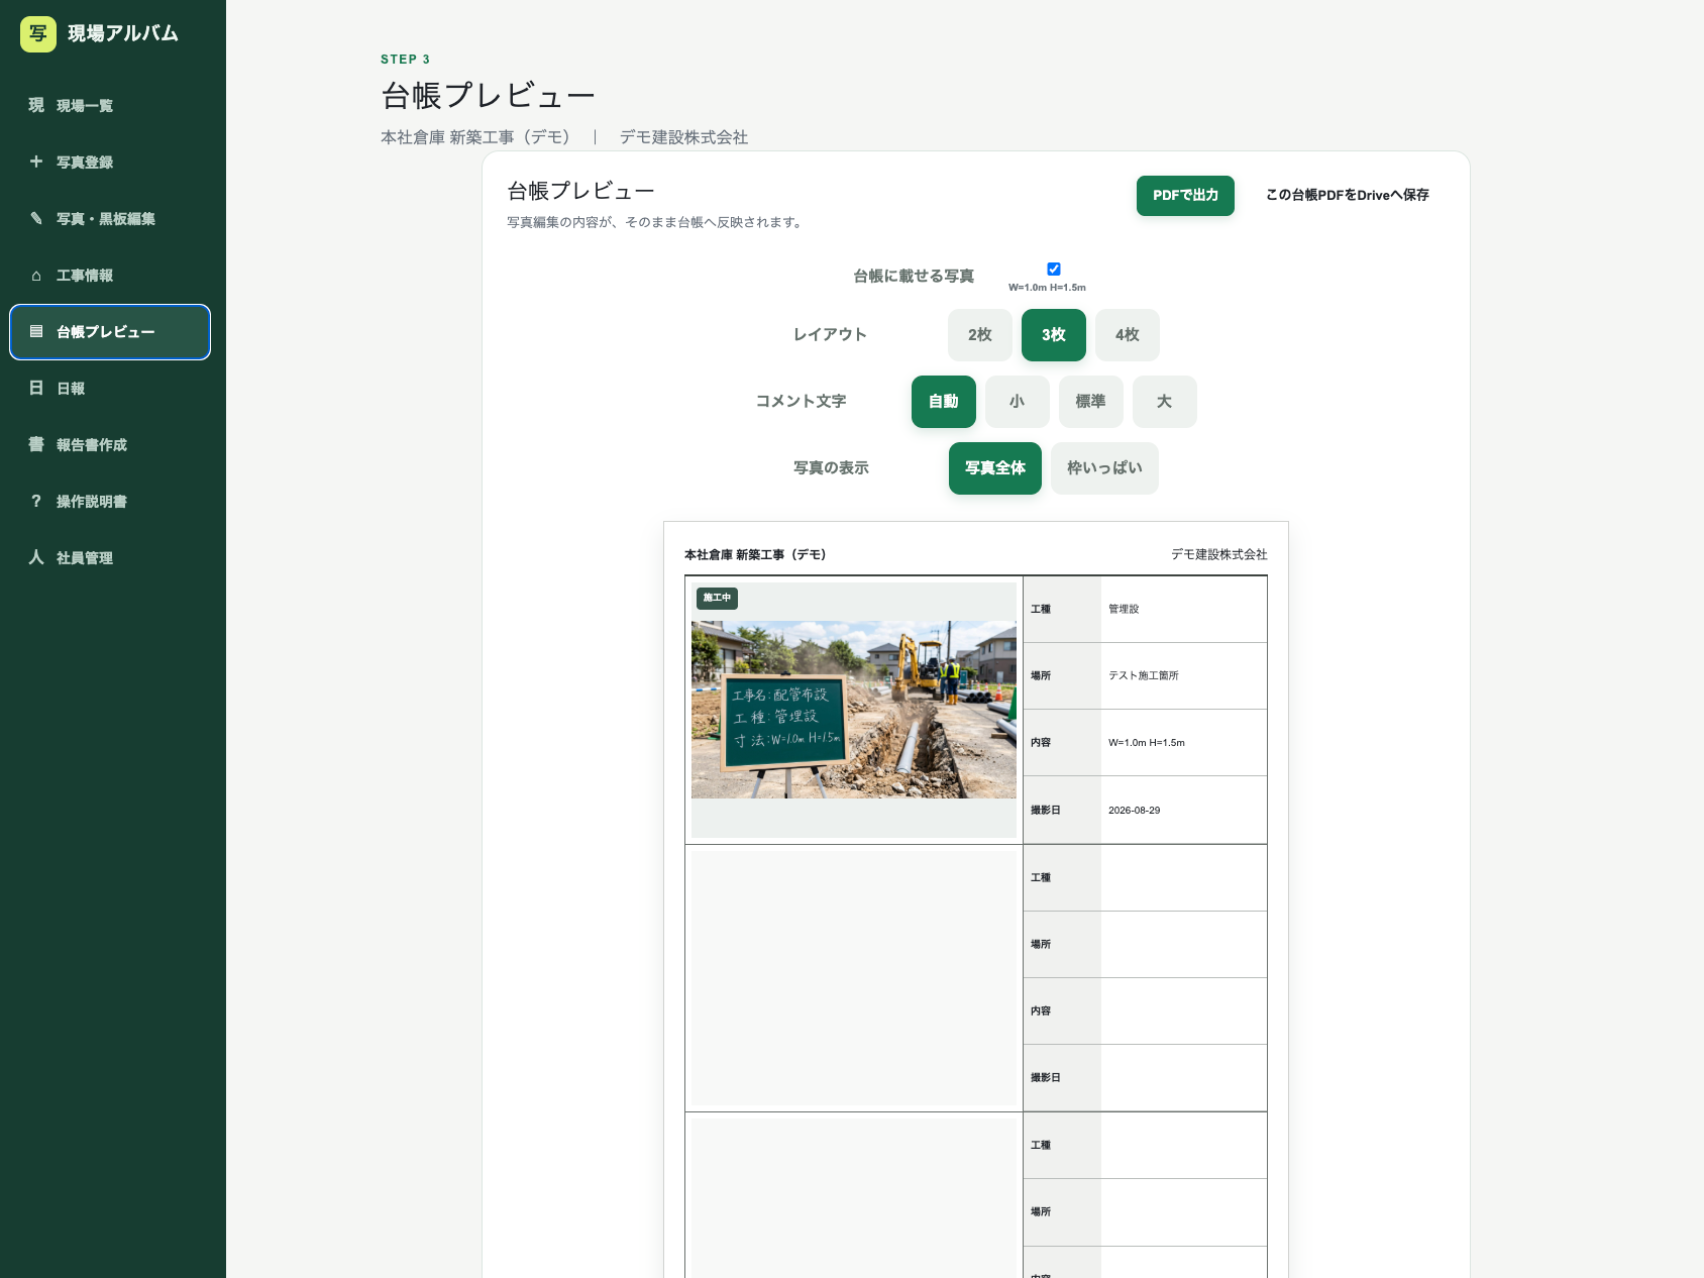1704x1278 pixels.
Task: Choose 枠いっぱい photo display mode
Action: tap(1104, 468)
